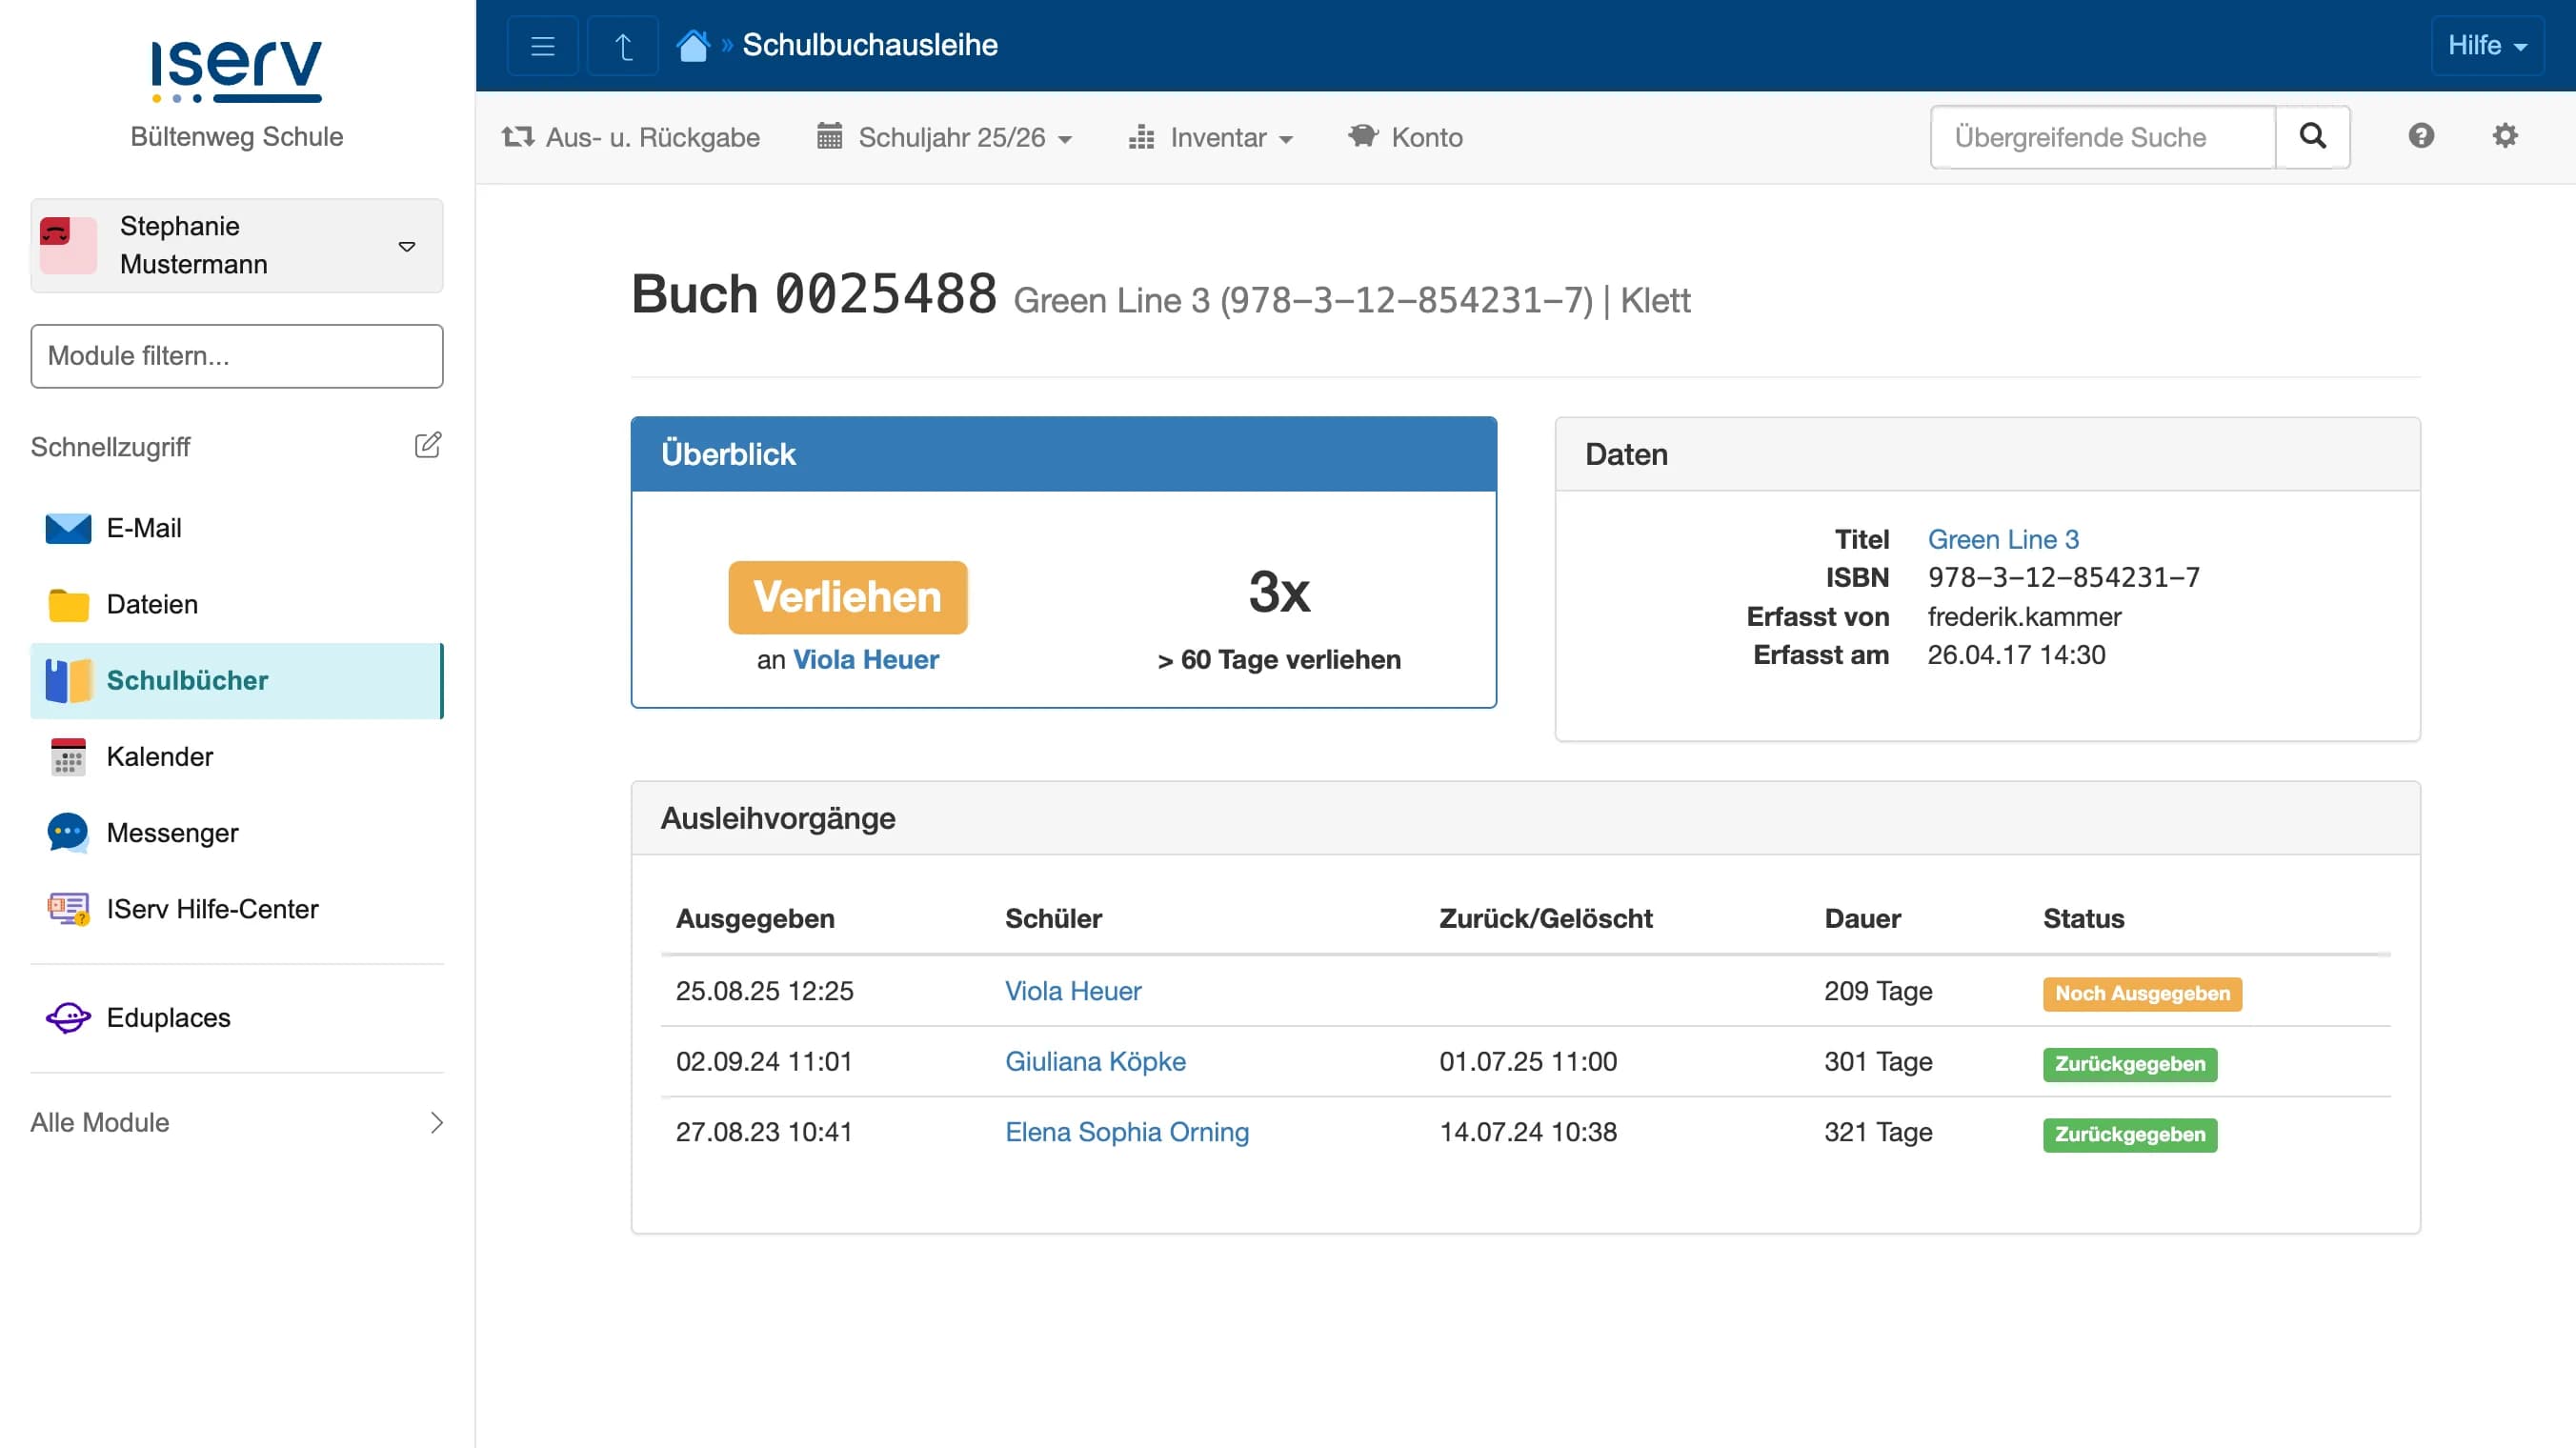This screenshot has width=2576, height=1448.
Task: Open Giuliana Köpke's student link
Action: 1095,1061
